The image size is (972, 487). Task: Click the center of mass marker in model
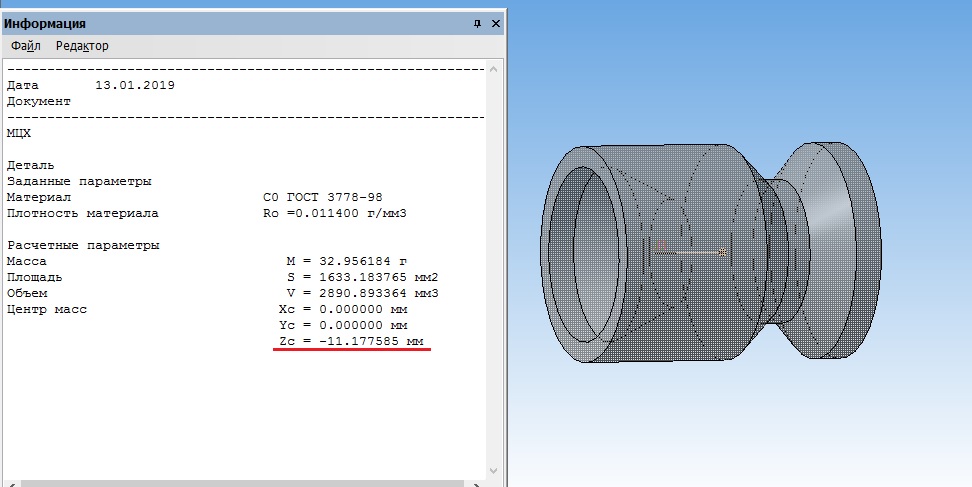(722, 252)
